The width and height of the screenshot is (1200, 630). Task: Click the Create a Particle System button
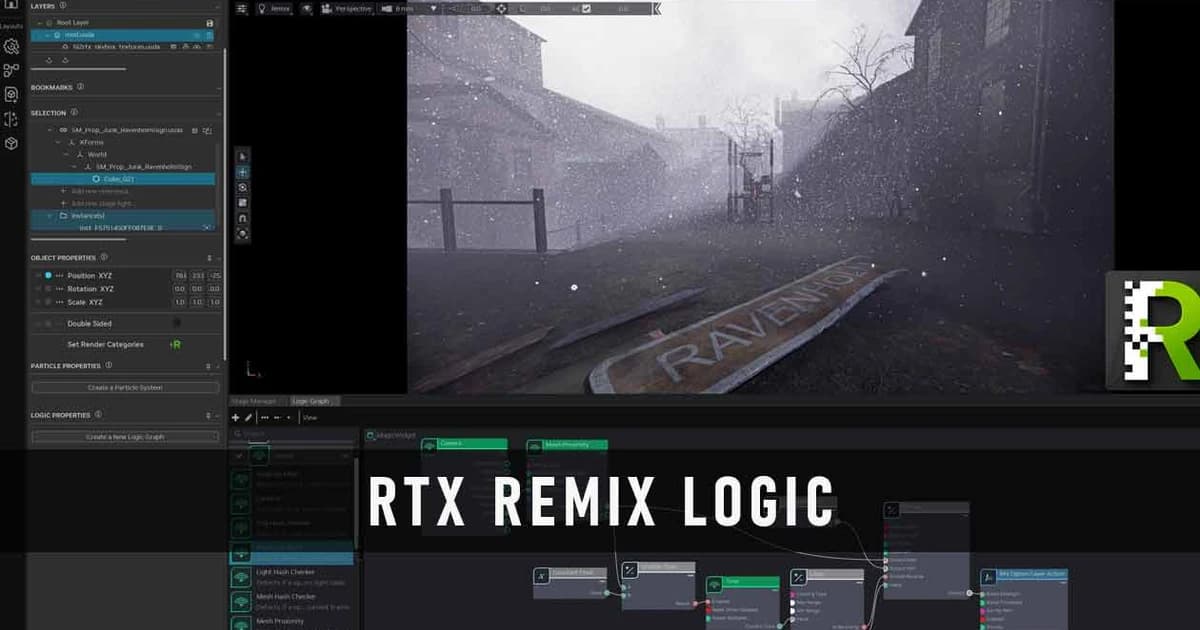click(x=125, y=387)
